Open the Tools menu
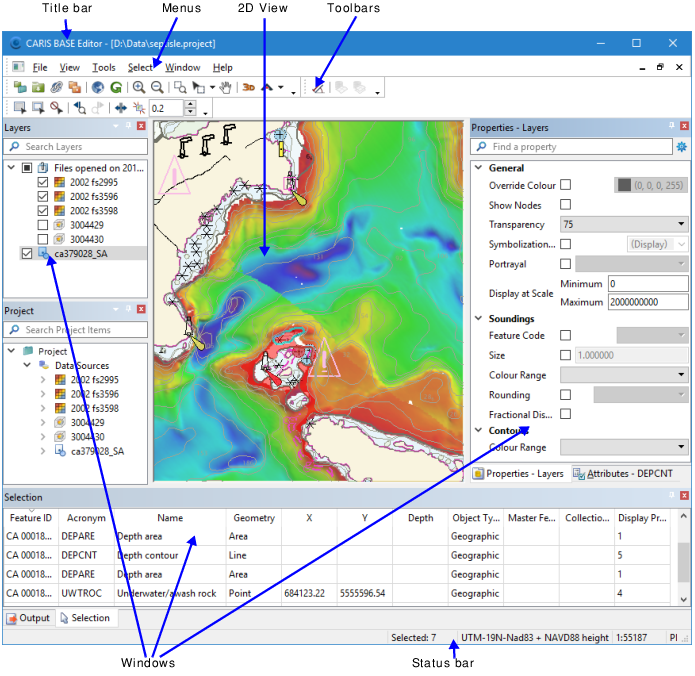Viewport: 695px width, 676px height. pos(104,68)
